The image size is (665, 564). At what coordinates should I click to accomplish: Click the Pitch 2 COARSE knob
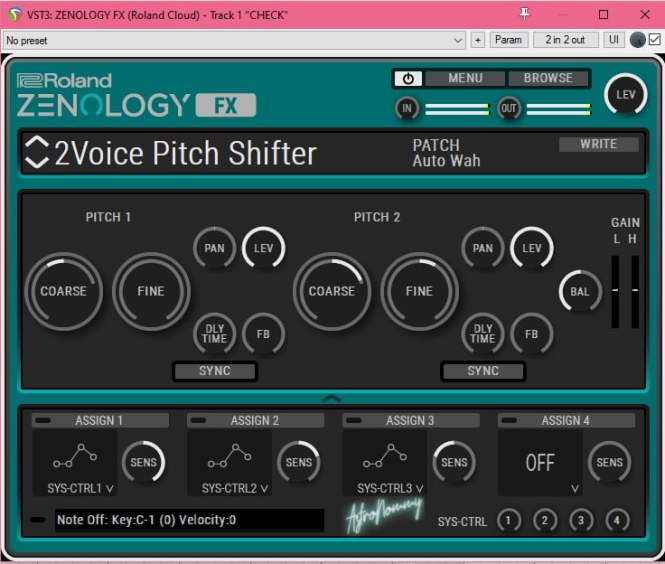[x=332, y=291]
